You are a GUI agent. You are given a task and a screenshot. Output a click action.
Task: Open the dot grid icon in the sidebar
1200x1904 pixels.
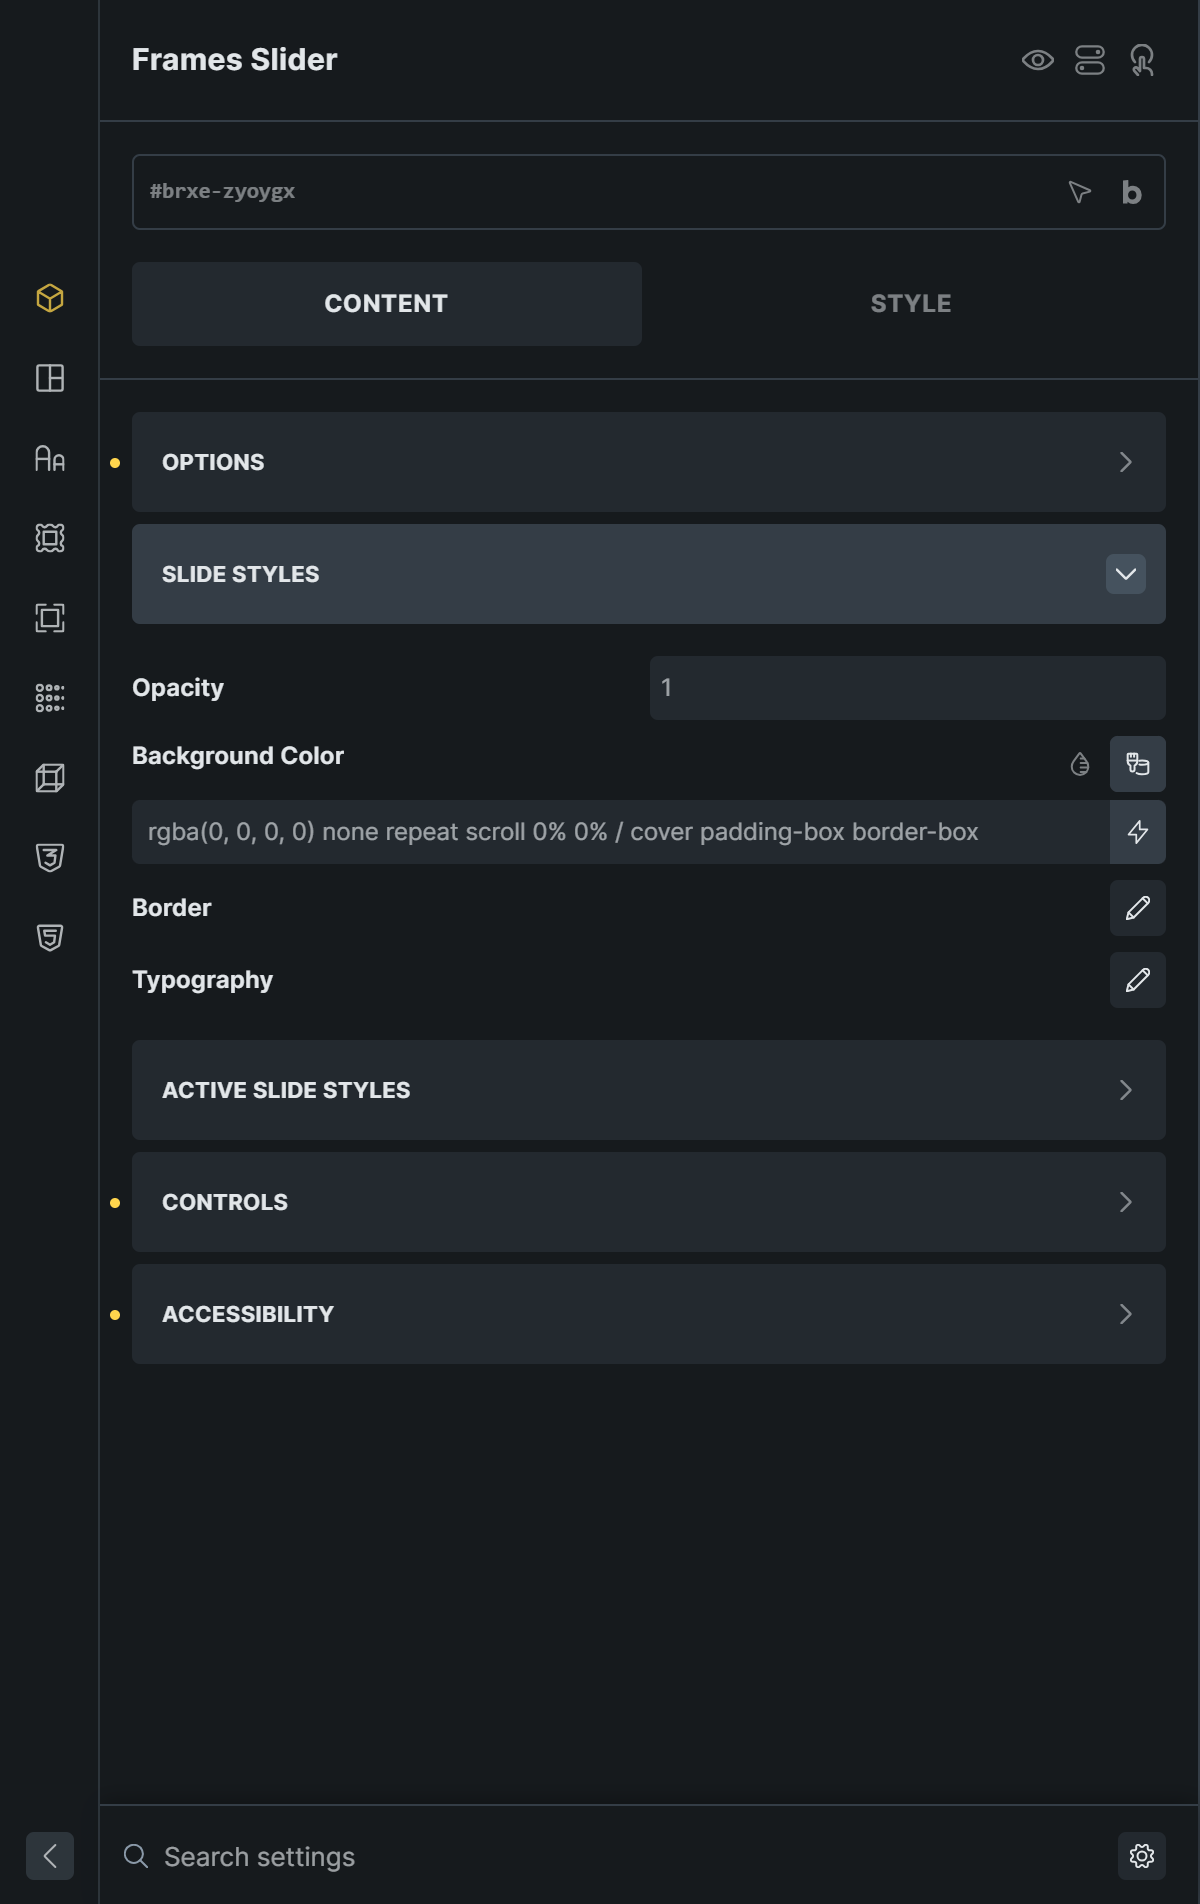click(x=50, y=698)
